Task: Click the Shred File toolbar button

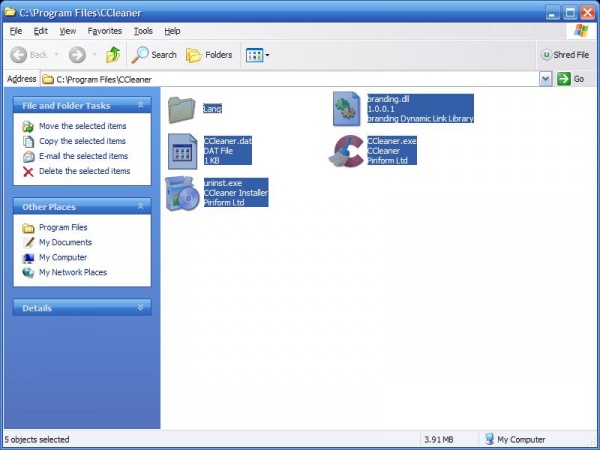Action: coord(565,55)
